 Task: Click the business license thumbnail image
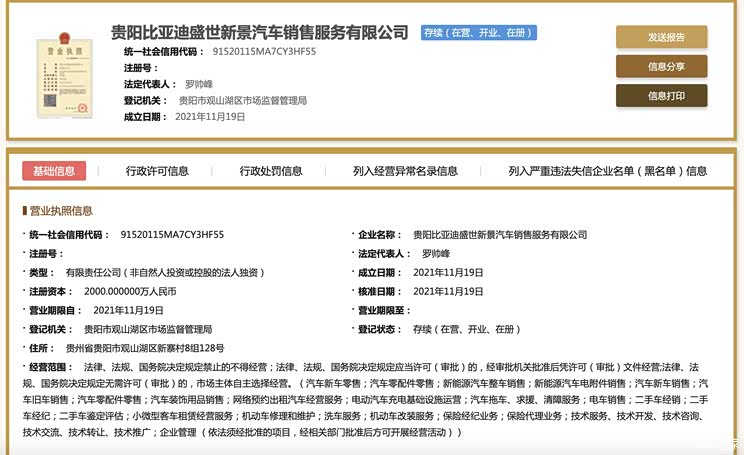pyautogui.click(x=65, y=75)
